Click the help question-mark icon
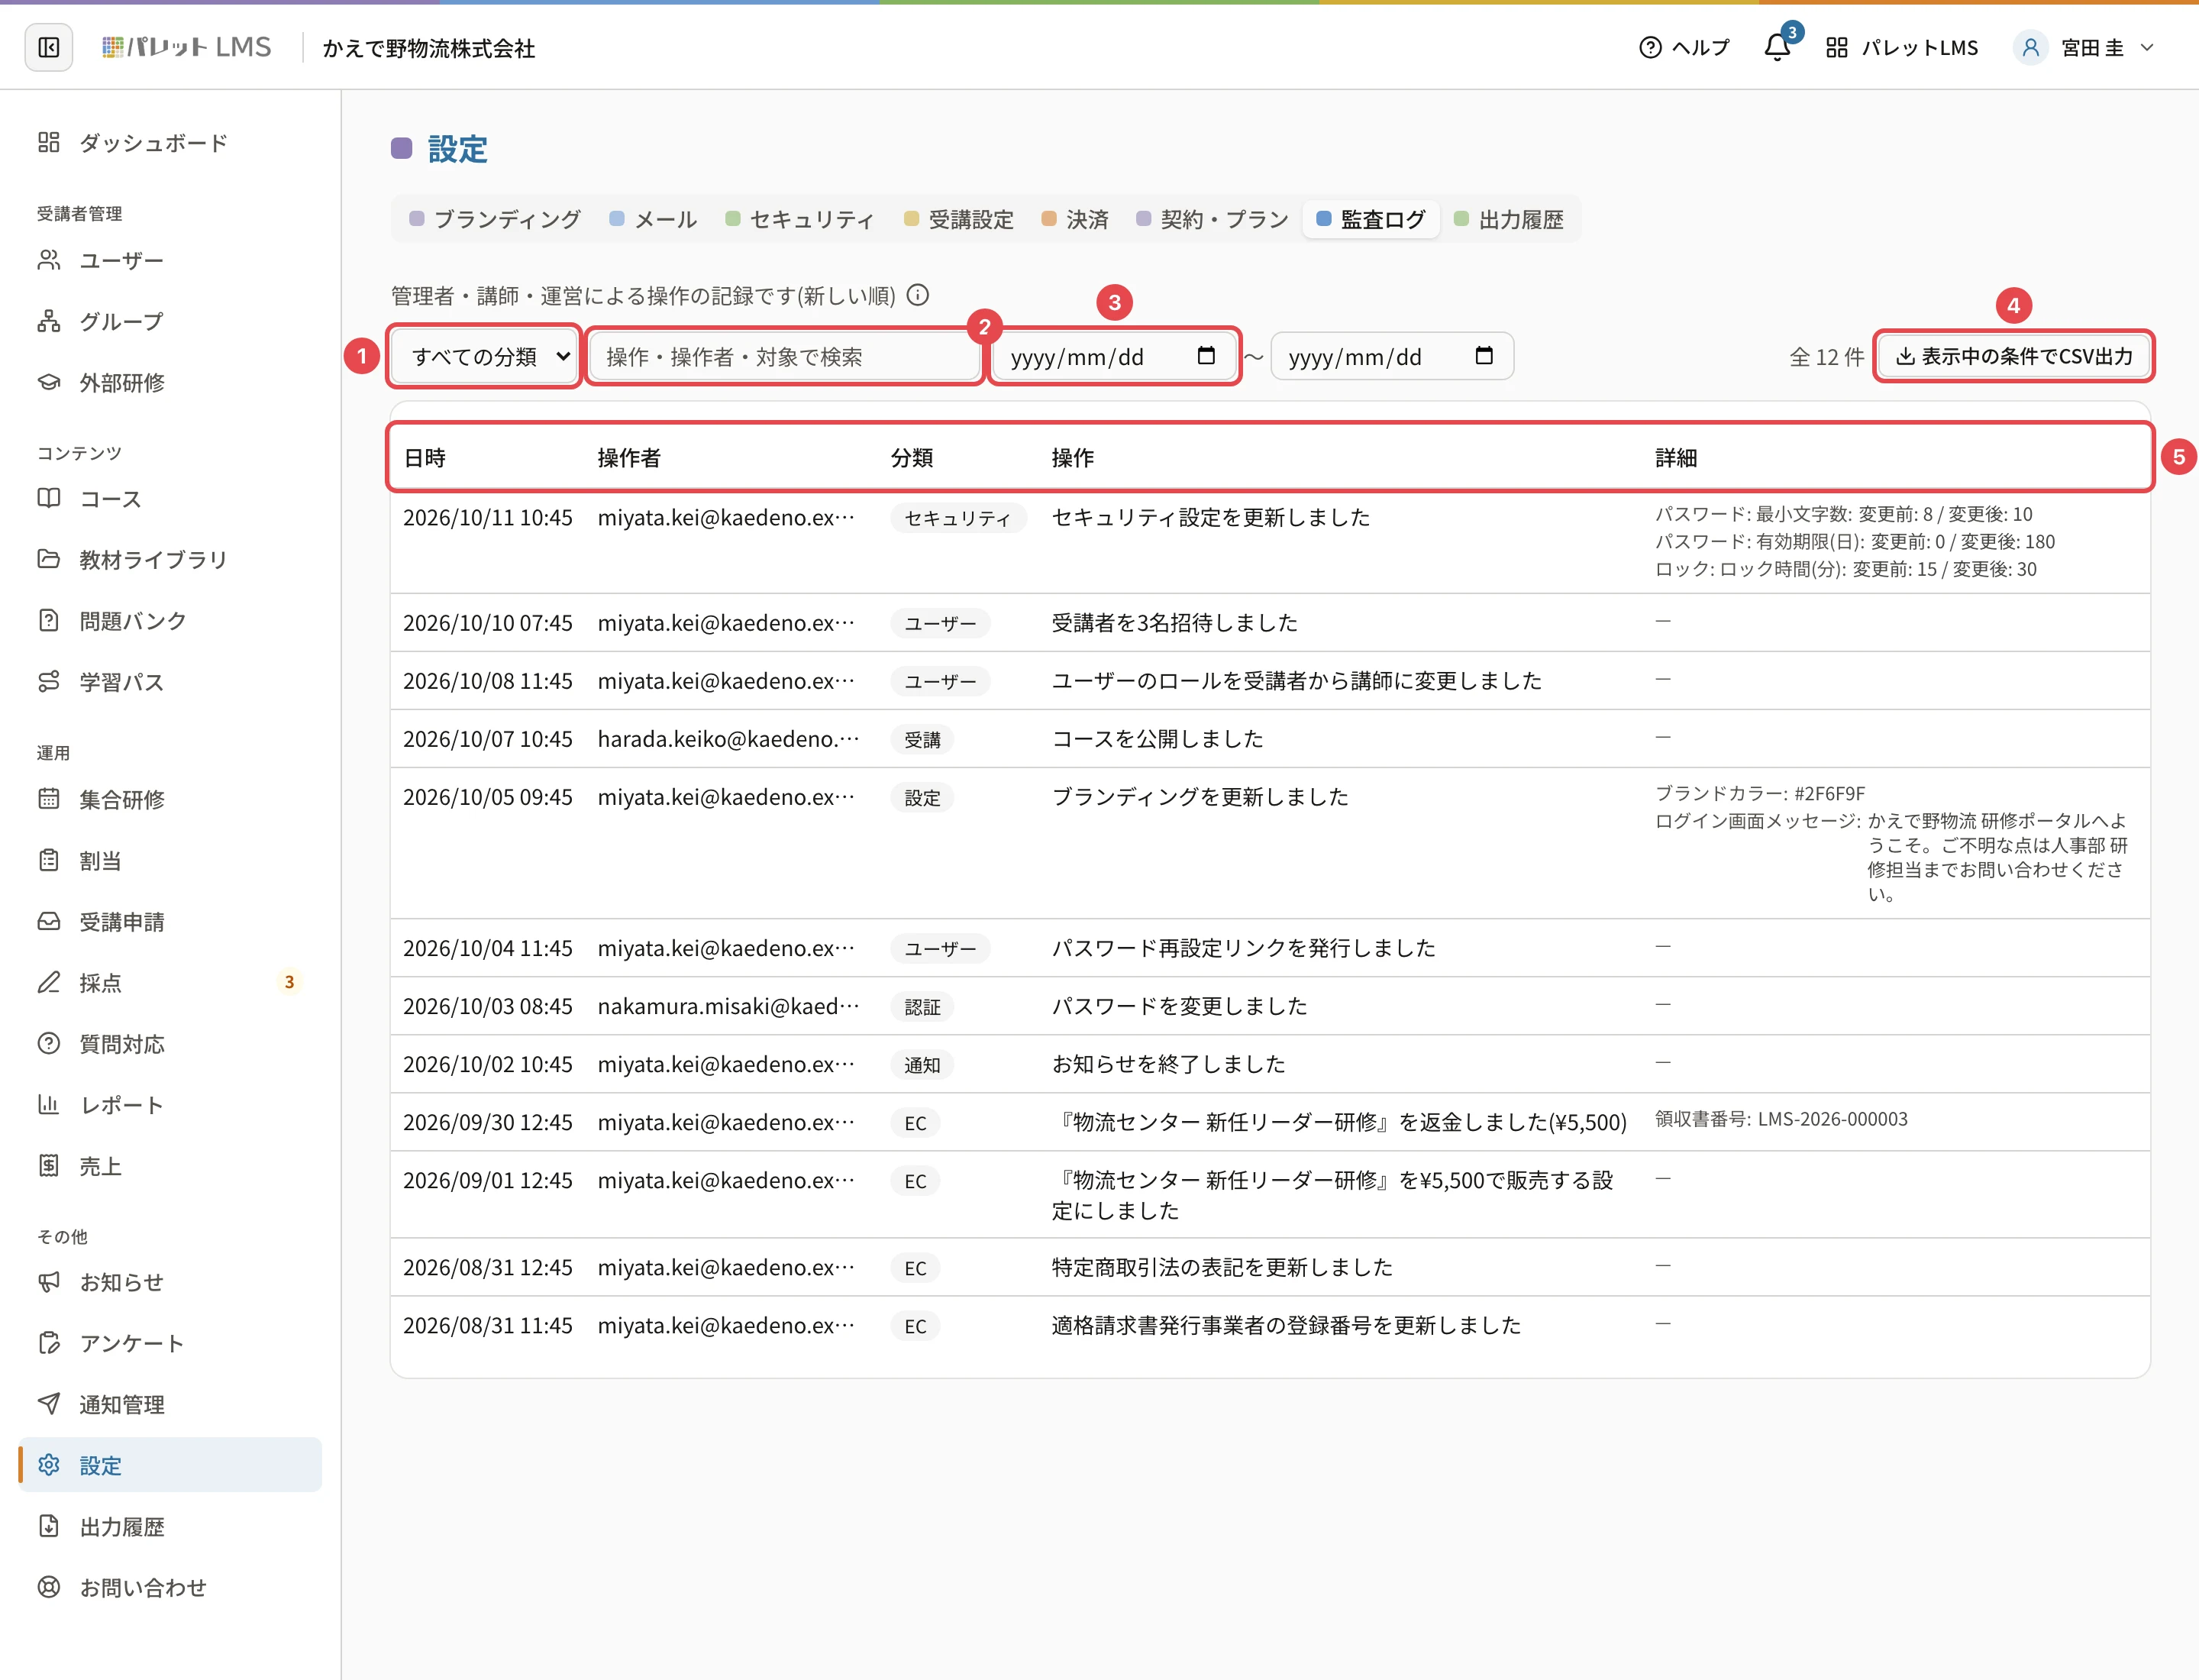Viewport: 2199px width, 1680px height. (1650, 47)
